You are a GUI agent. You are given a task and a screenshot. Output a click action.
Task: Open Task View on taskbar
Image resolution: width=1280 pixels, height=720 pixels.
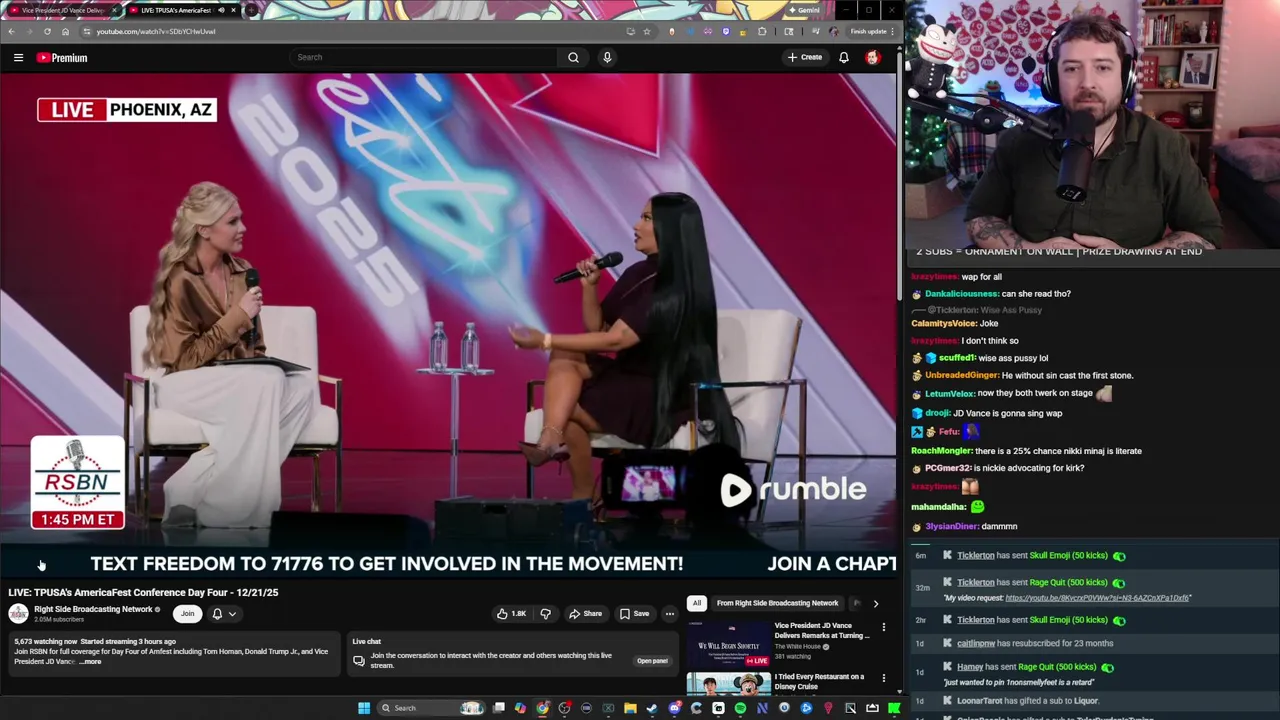498,708
